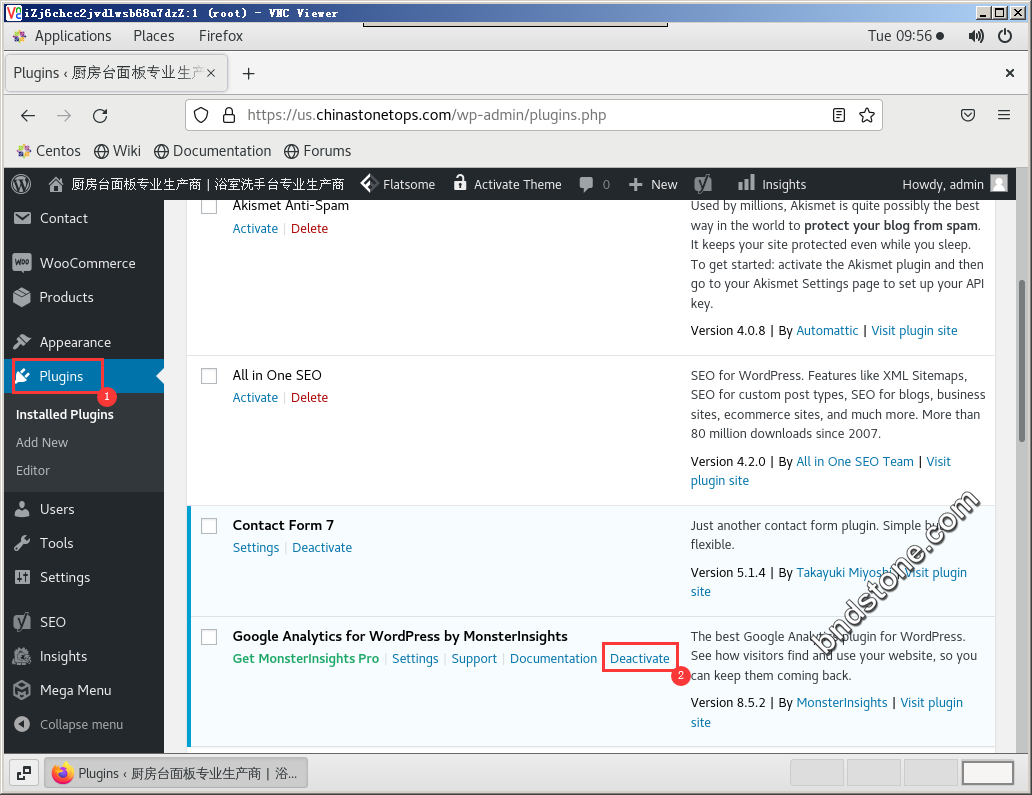The height and width of the screenshot is (795, 1032).
Task: Open the All in One SEO Team link
Action: coord(855,461)
